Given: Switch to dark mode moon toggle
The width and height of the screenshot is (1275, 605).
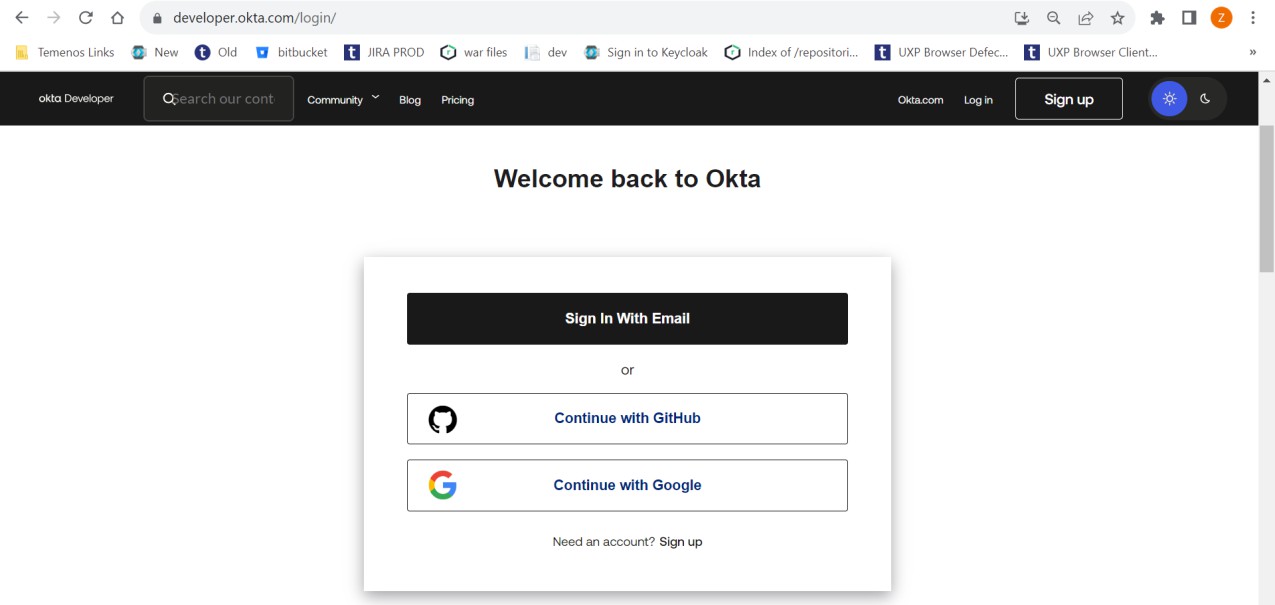Looking at the screenshot, I should click(x=1205, y=99).
